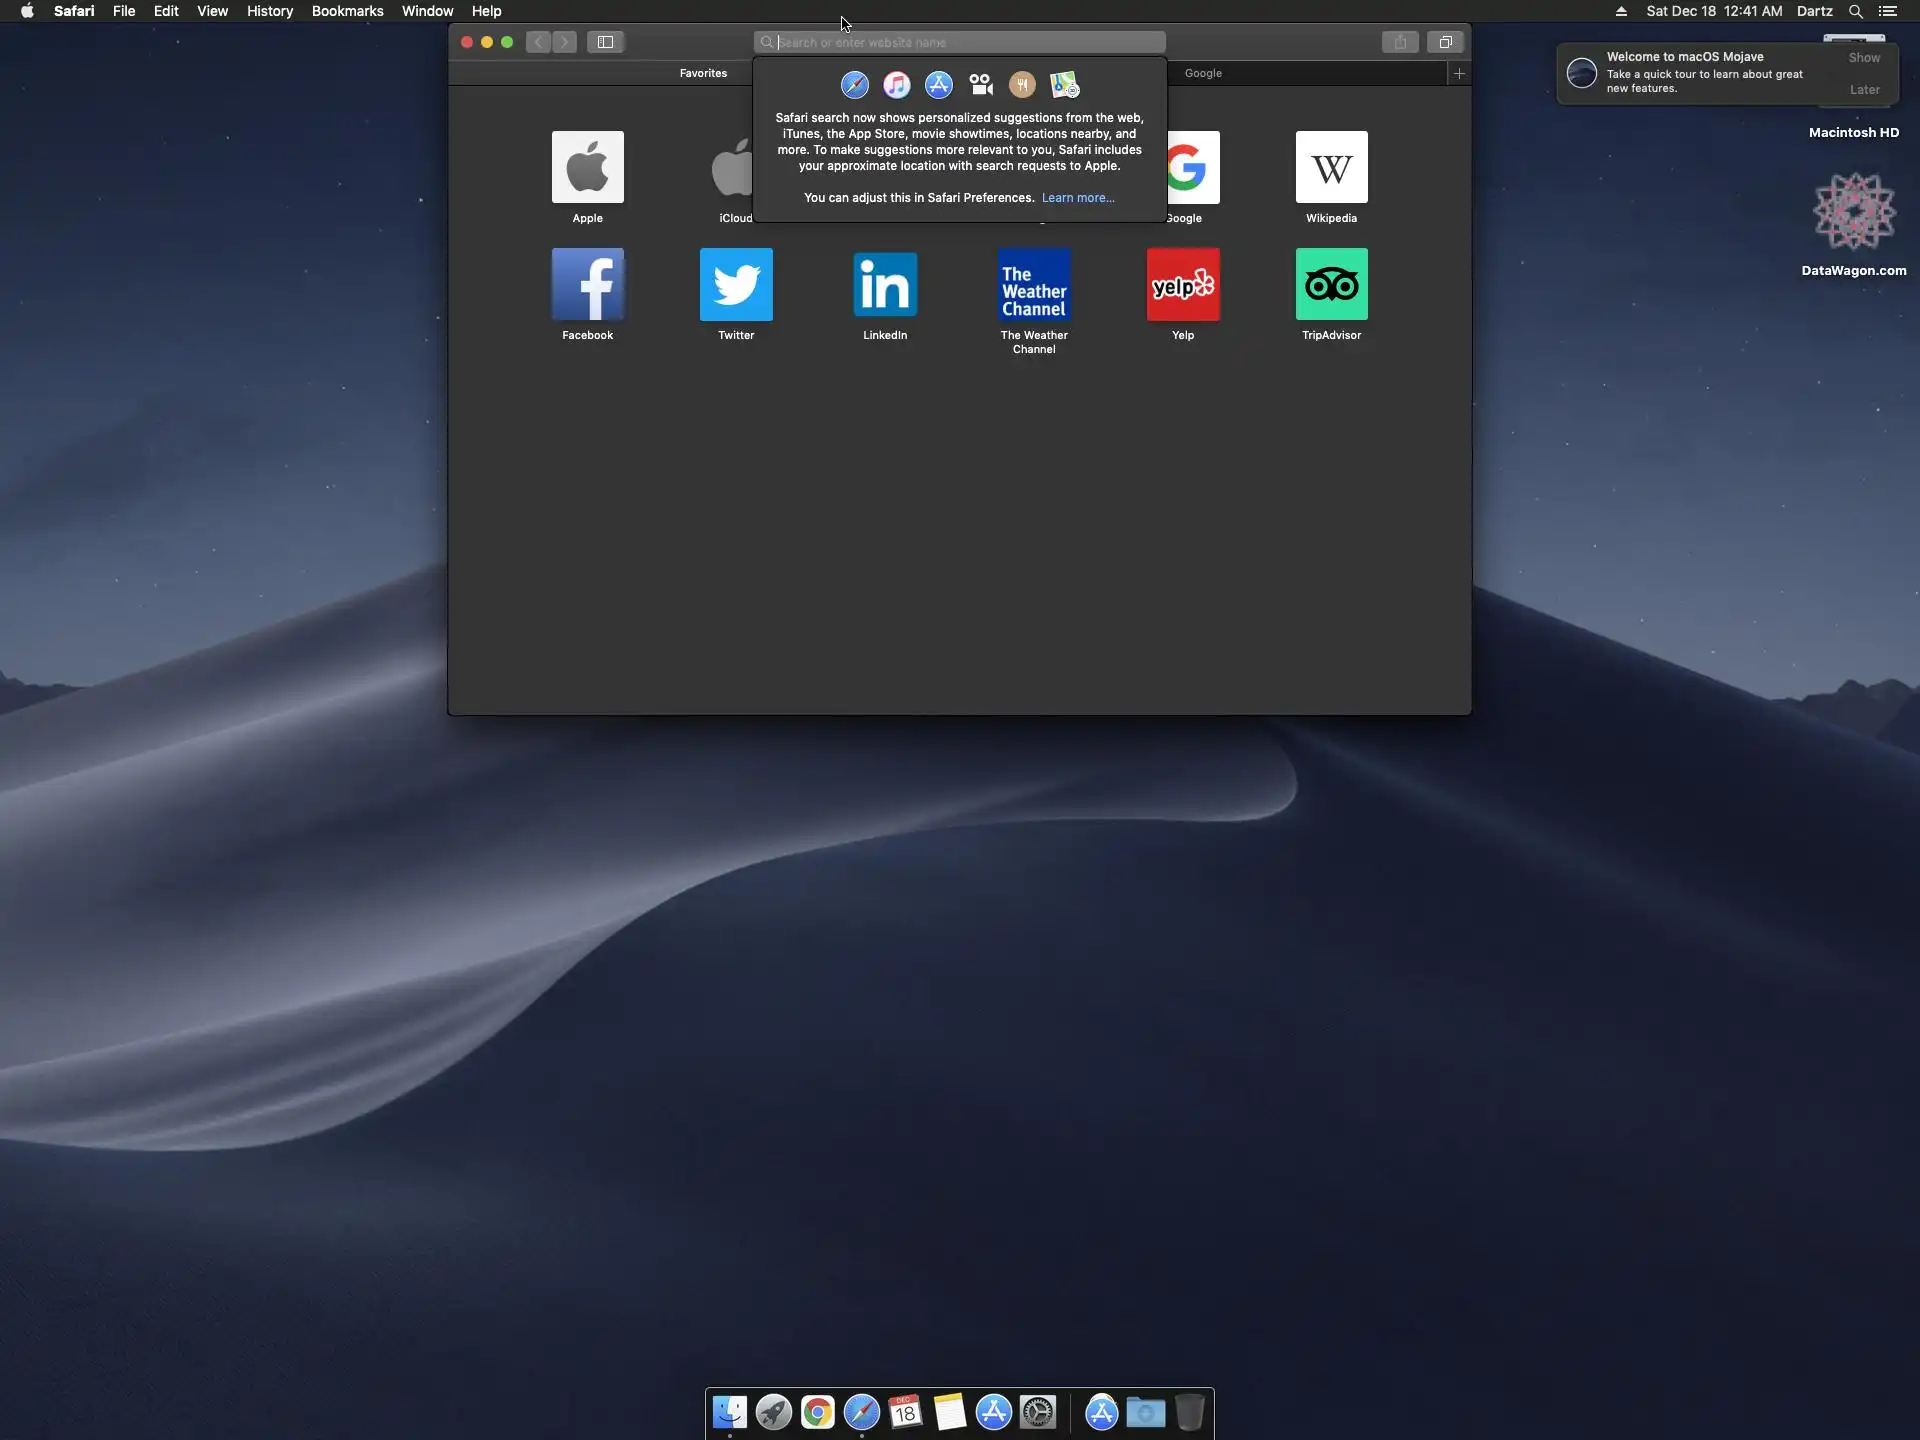Open the Wikipedia favorite
The width and height of the screenshot is (1920, 1440).
pos(1331,168)
